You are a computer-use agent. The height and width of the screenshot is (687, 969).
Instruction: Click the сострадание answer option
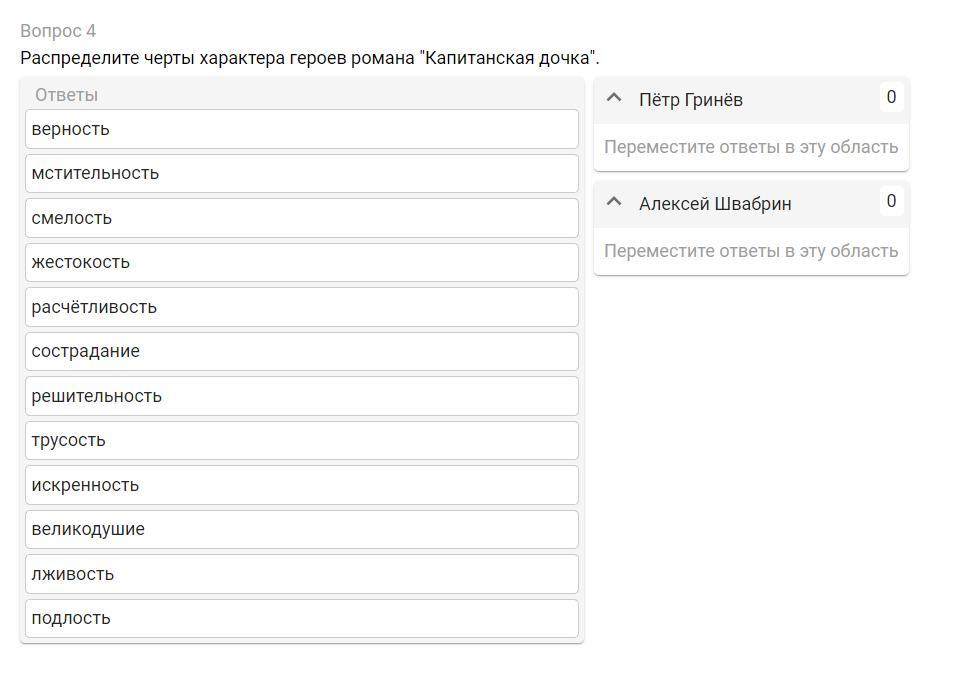(x=301, y=351)
